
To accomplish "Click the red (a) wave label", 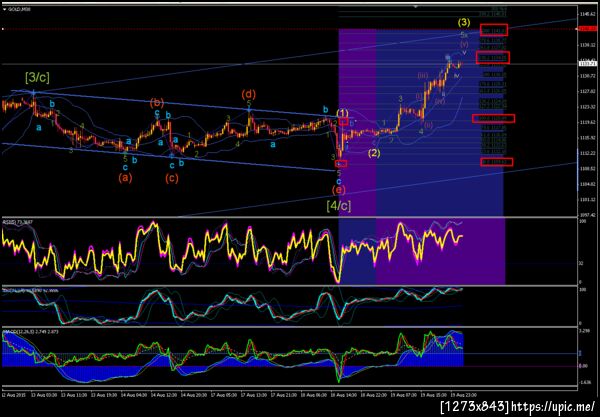I will point(125,178).
